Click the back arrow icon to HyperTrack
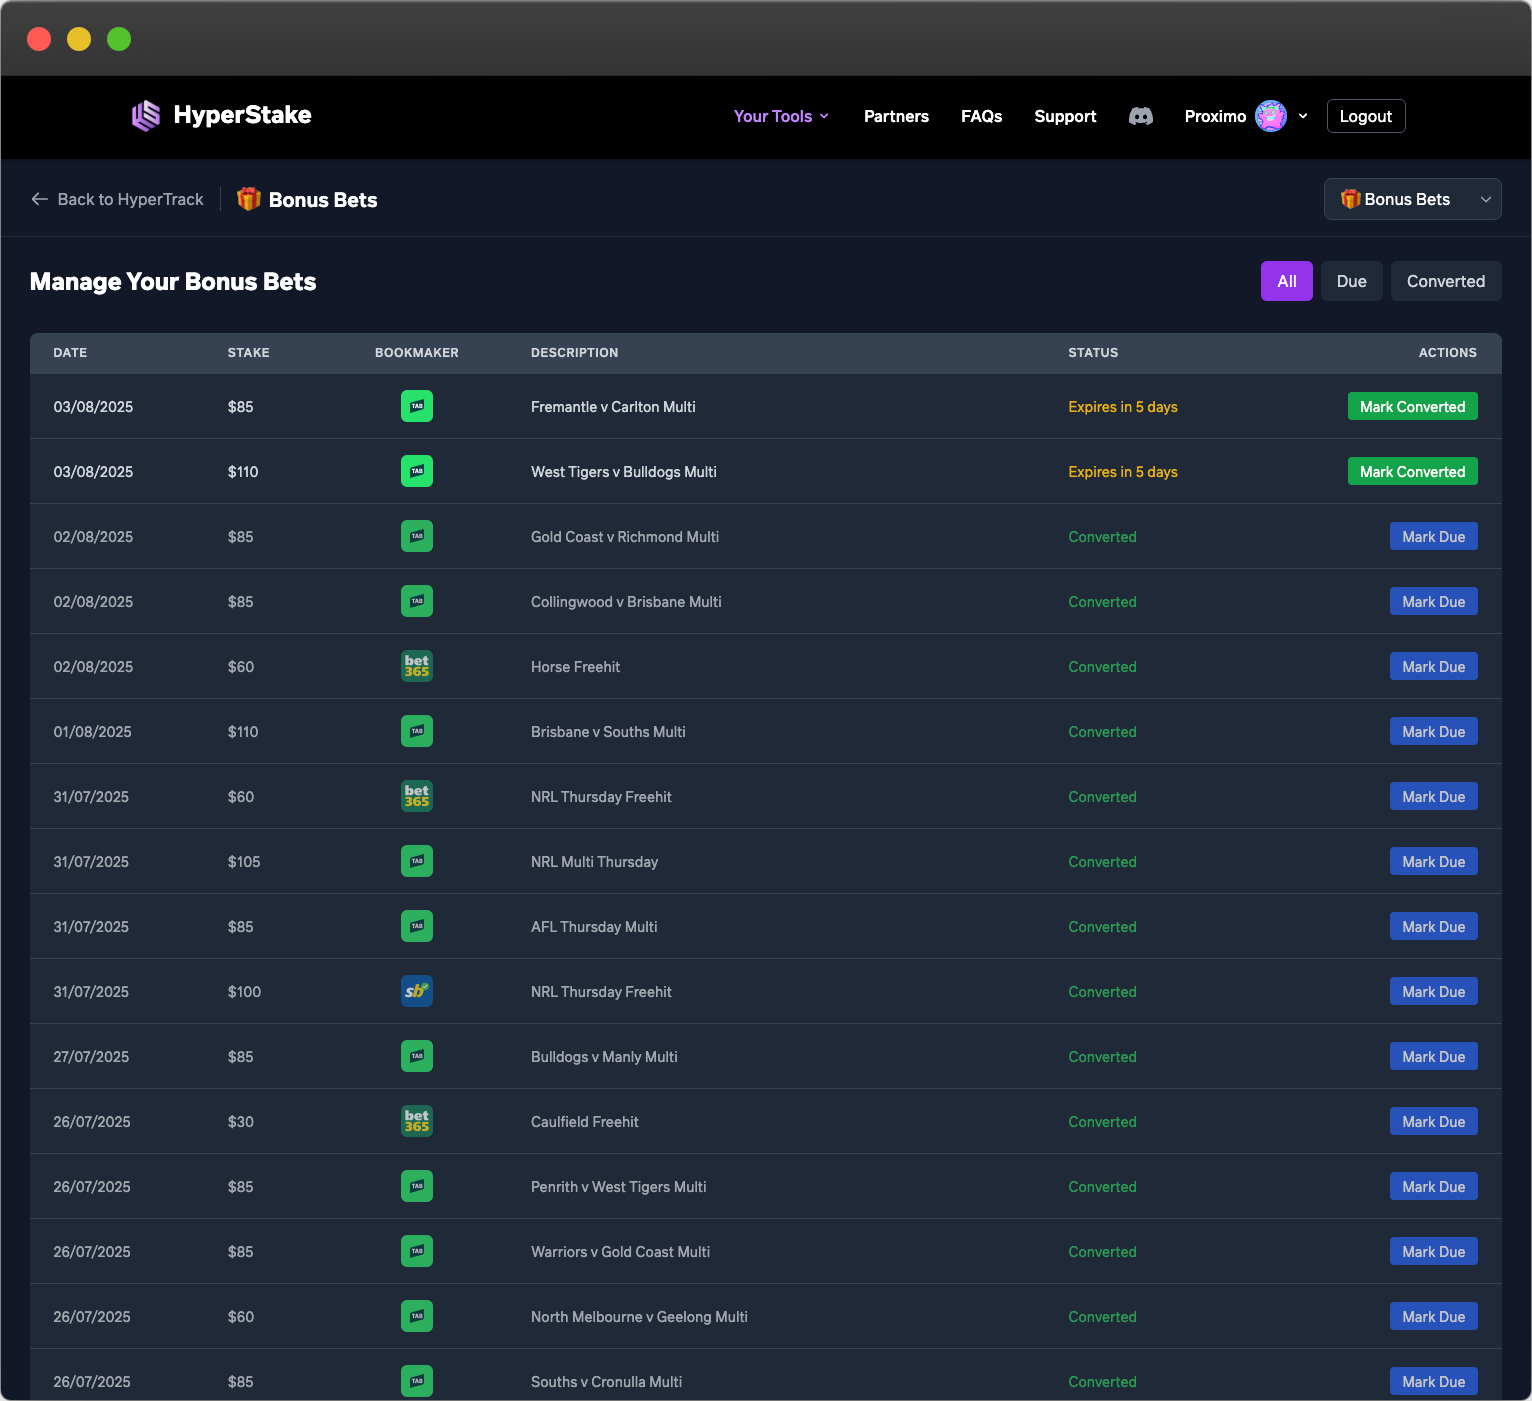 [40, 199]
